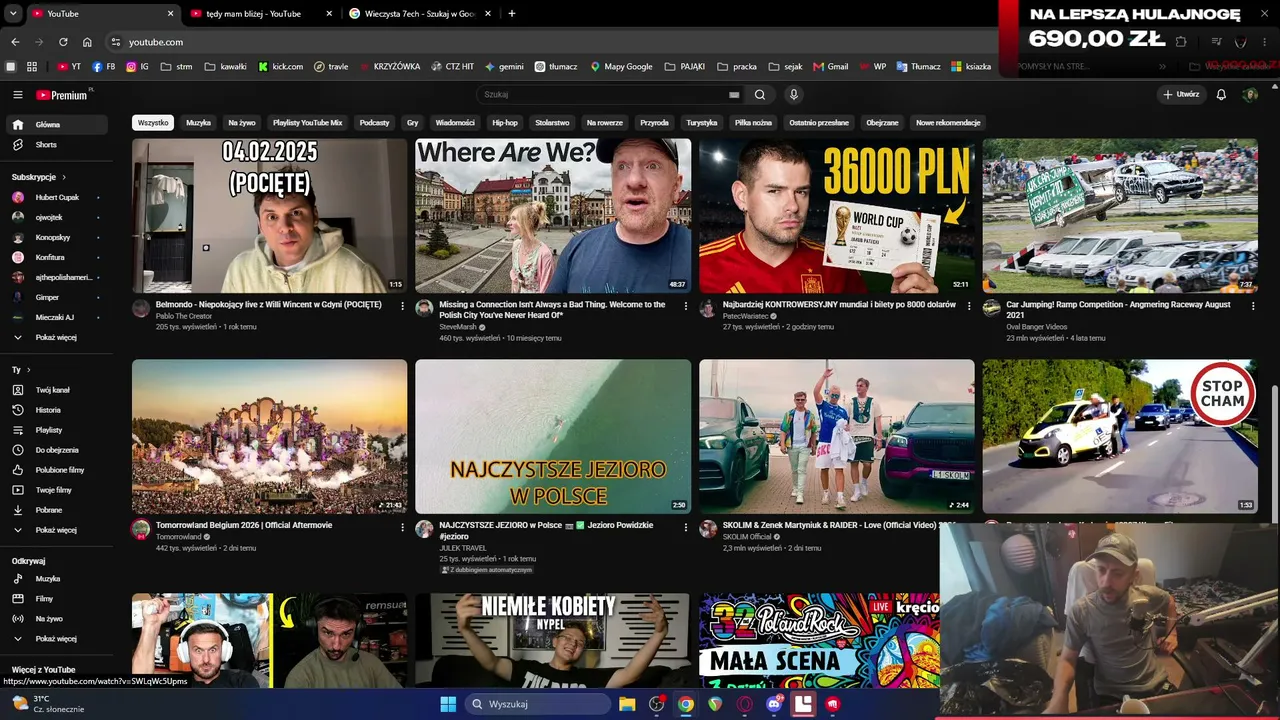Select the Podcasty filter chip
This screenshot has height=720, width=1280.
click(x=374, y=123)
